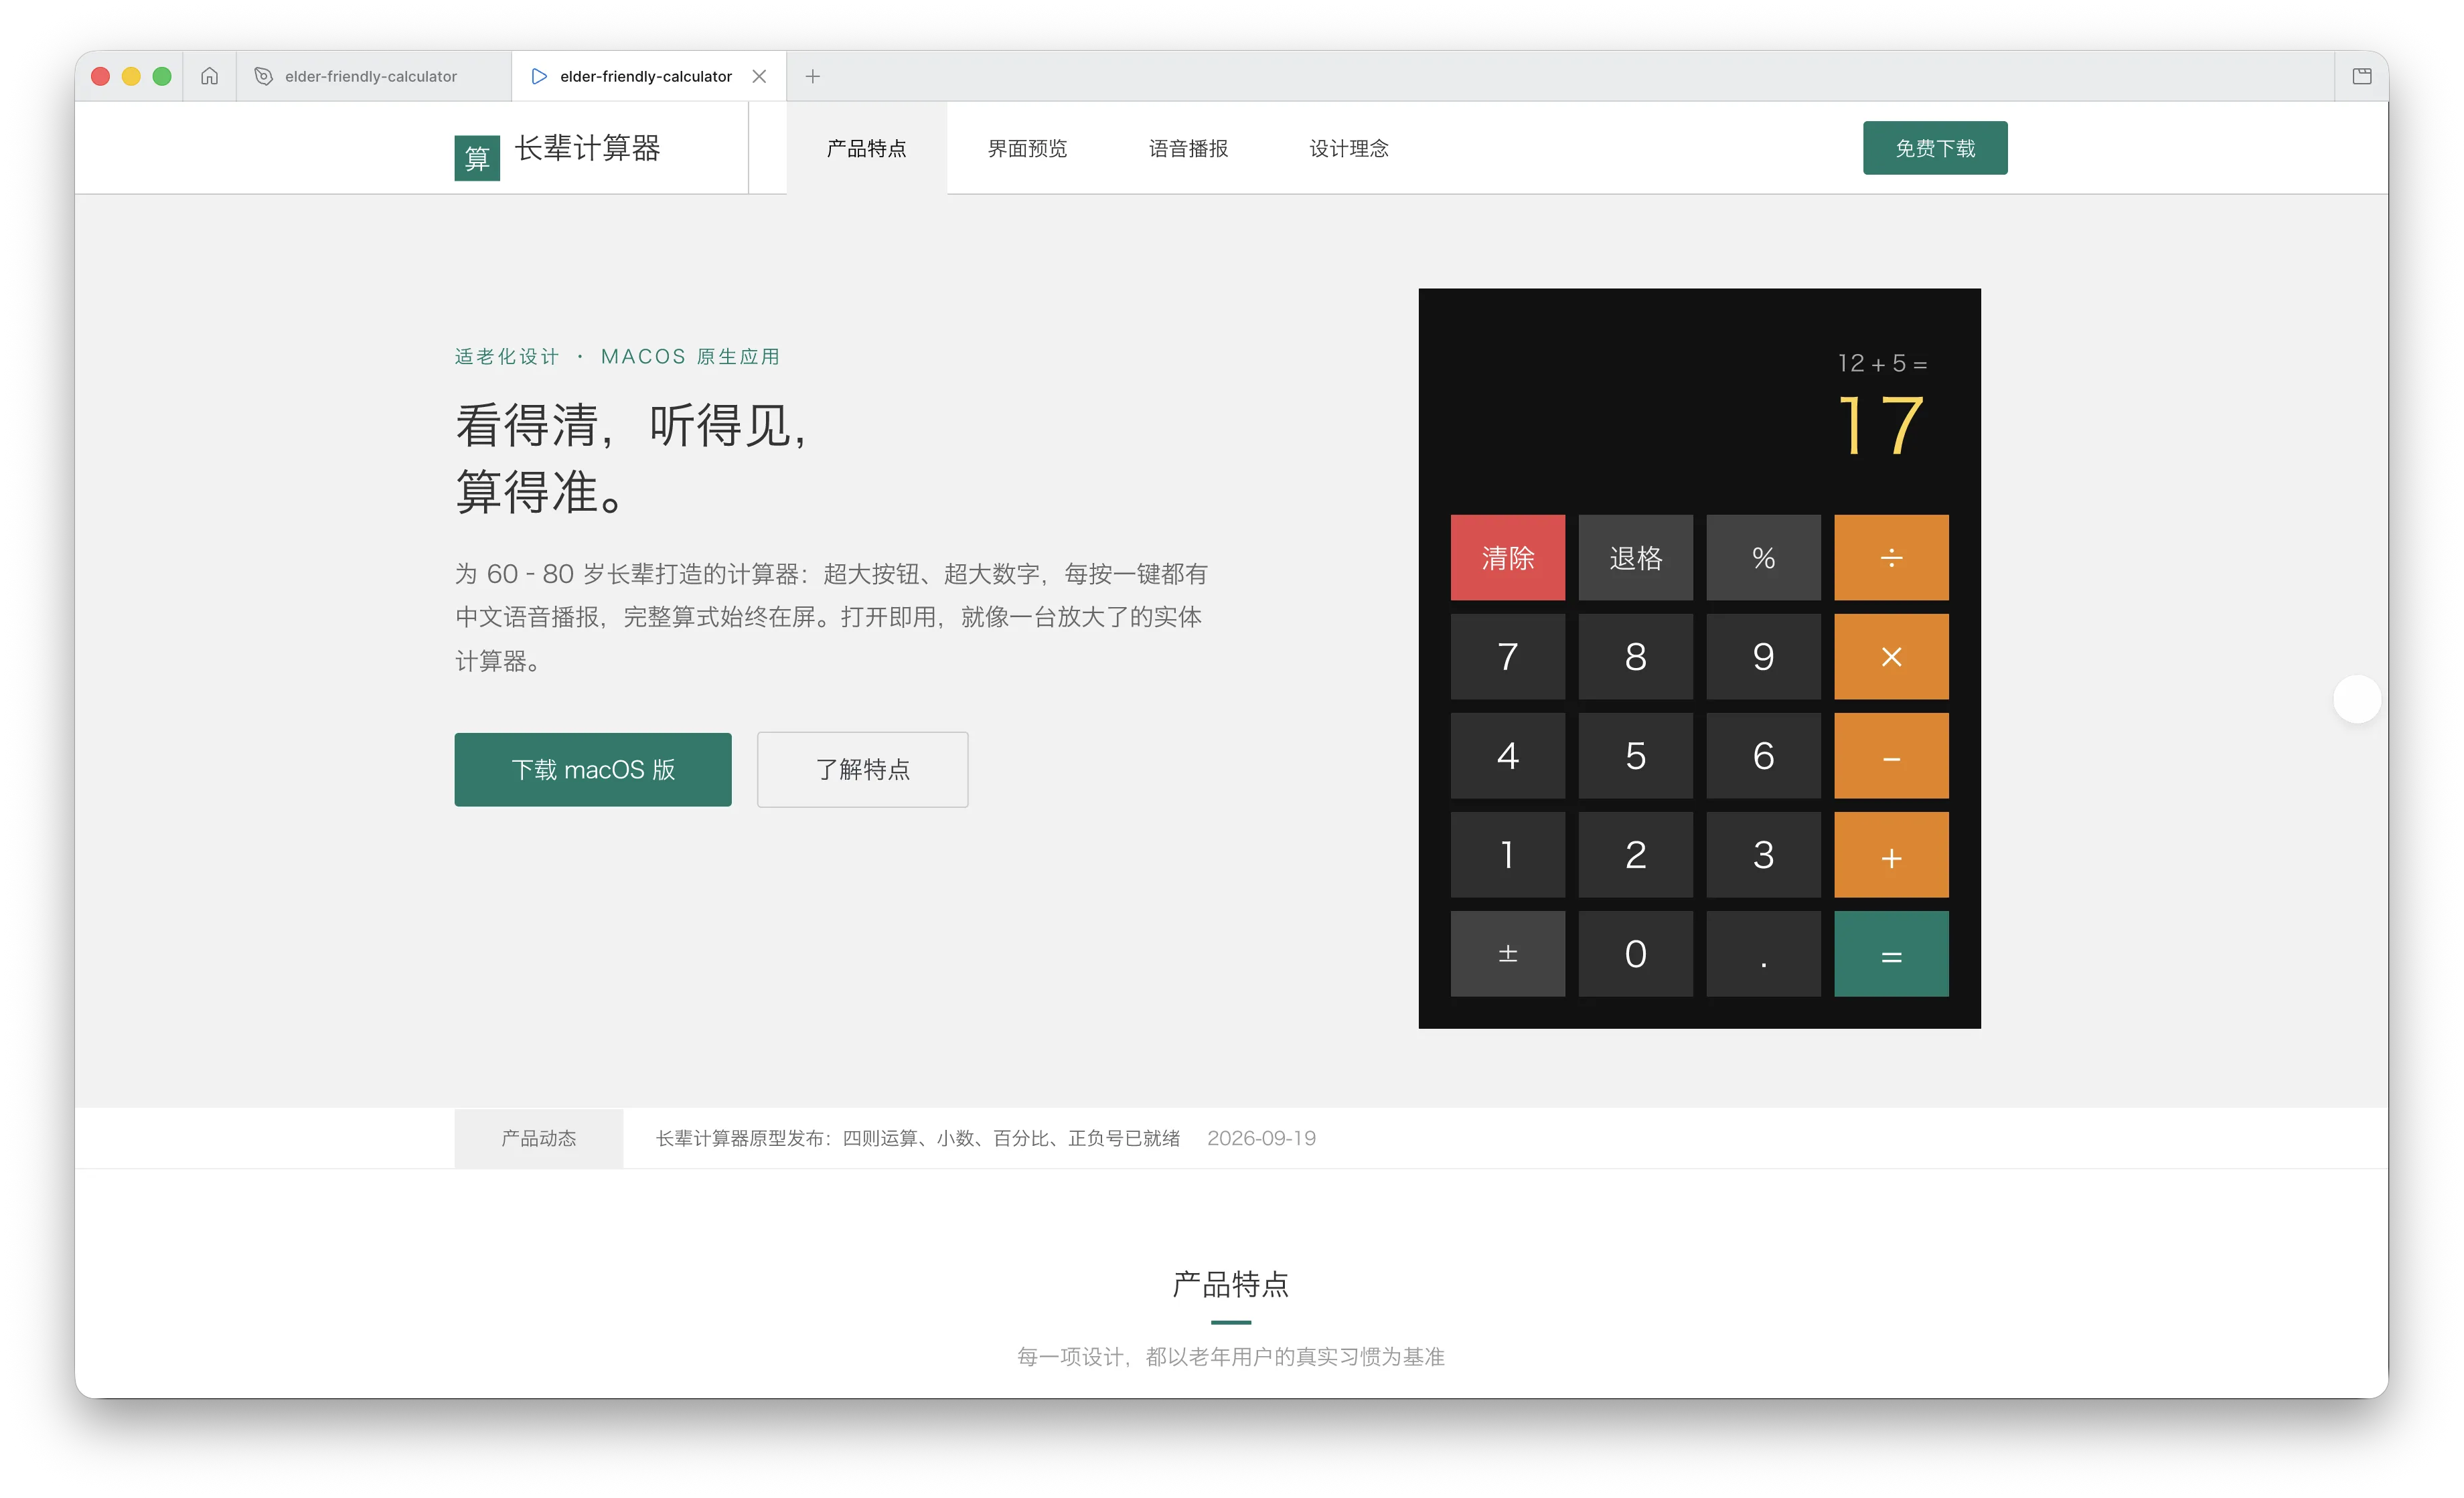2464x1498 pixels.
Task: Tap the plus-minus sign key
Action: click(x=1507, y=953)
